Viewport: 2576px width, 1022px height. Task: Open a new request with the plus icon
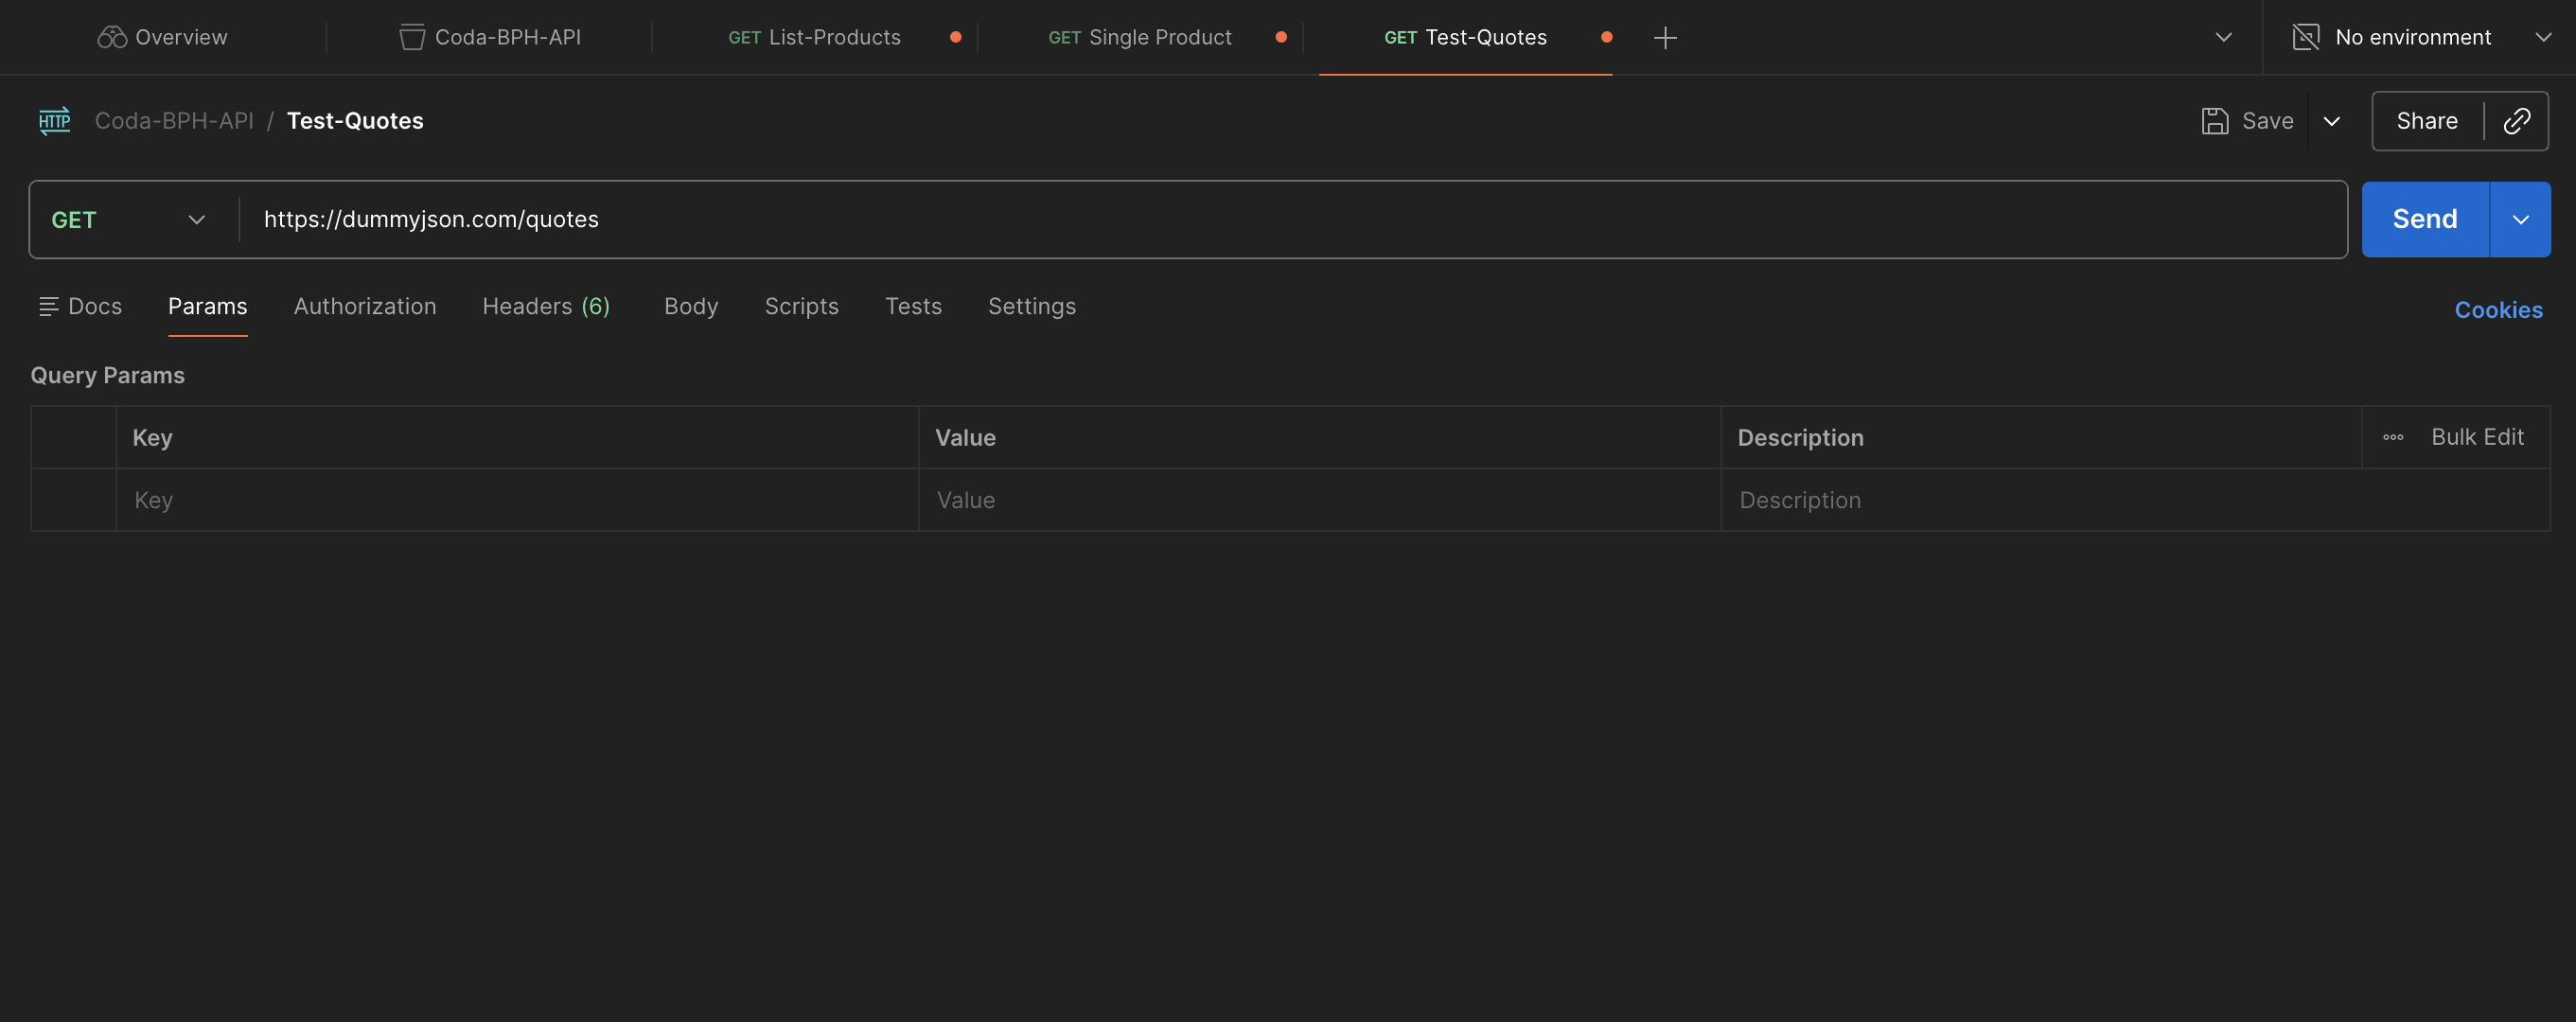coord(1665,37)
